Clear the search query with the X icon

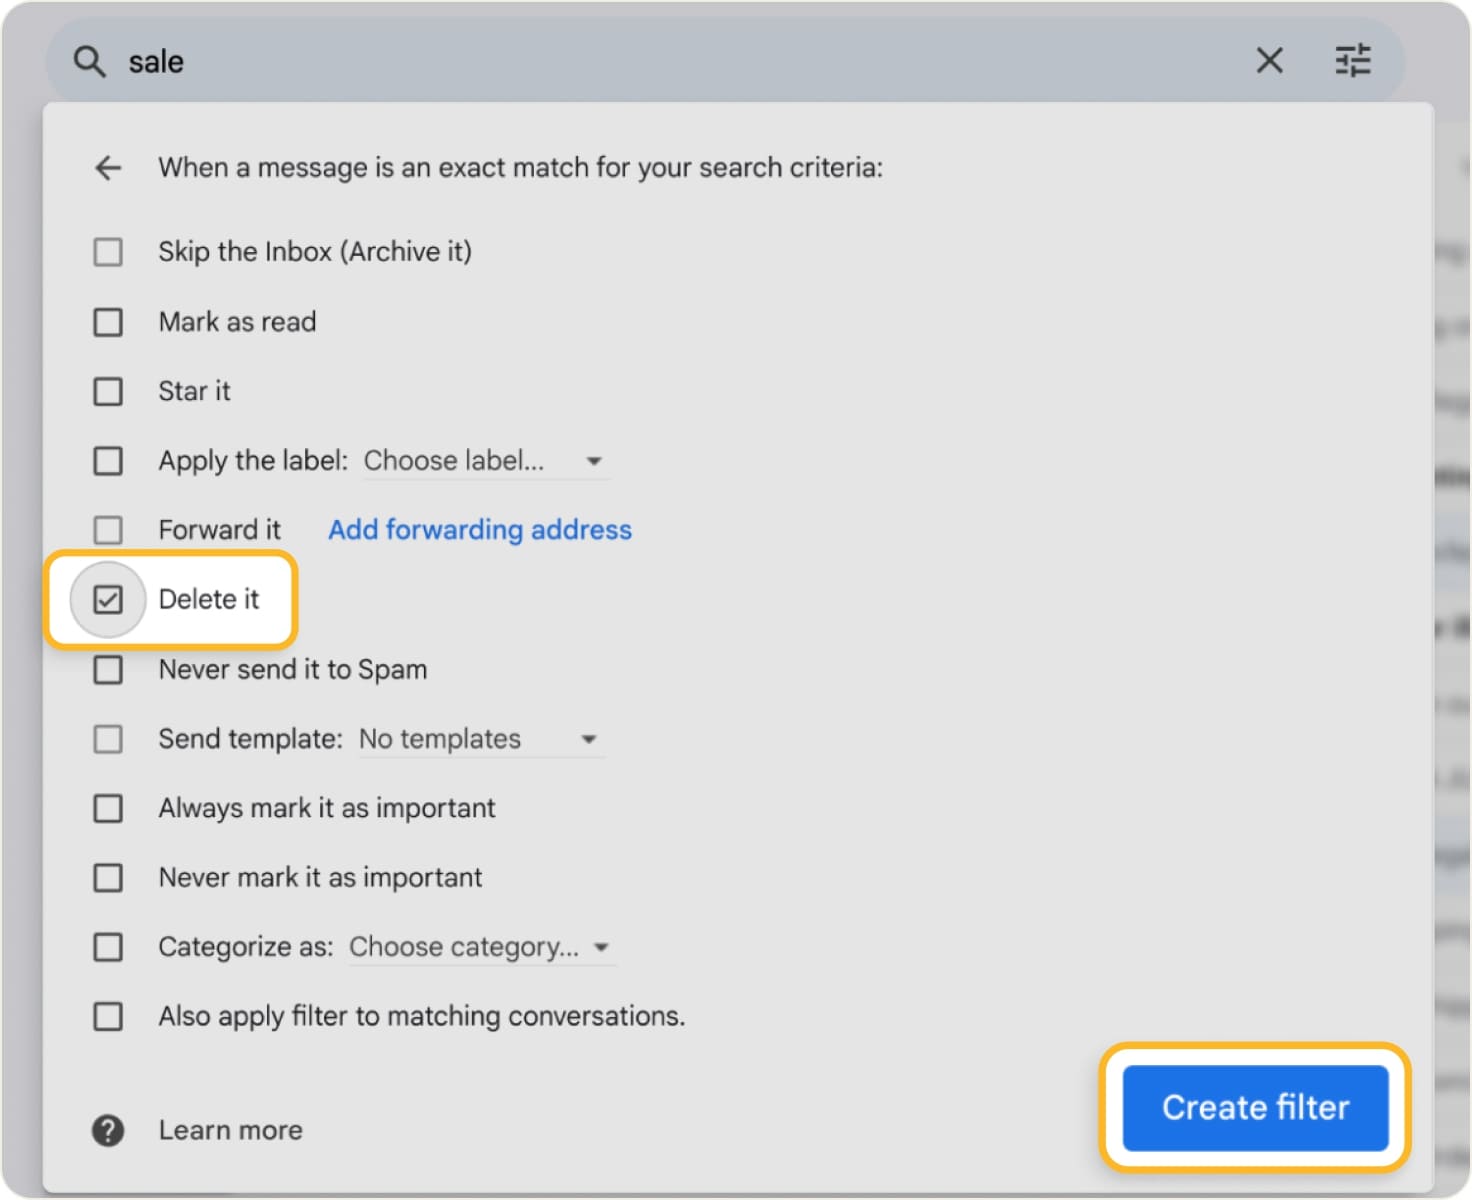click(1269, 61)
